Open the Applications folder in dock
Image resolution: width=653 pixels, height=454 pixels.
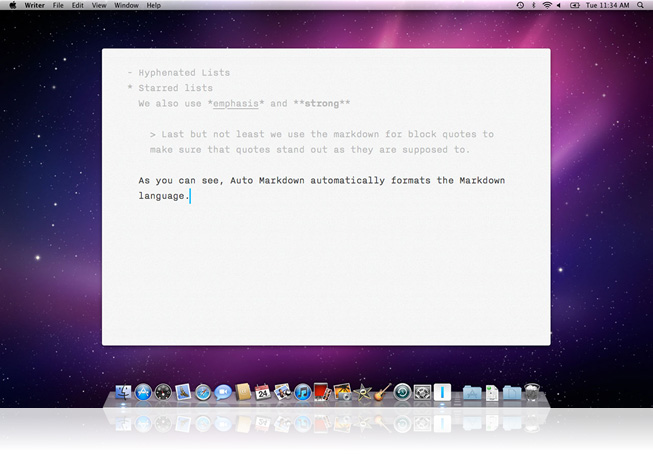pos(472,392)
